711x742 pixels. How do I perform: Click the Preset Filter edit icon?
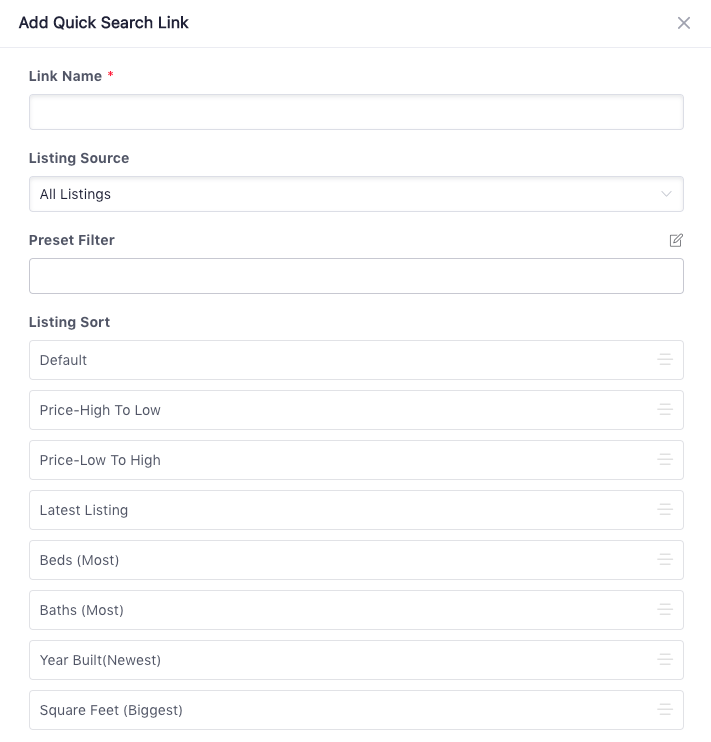tap(676, 240)
